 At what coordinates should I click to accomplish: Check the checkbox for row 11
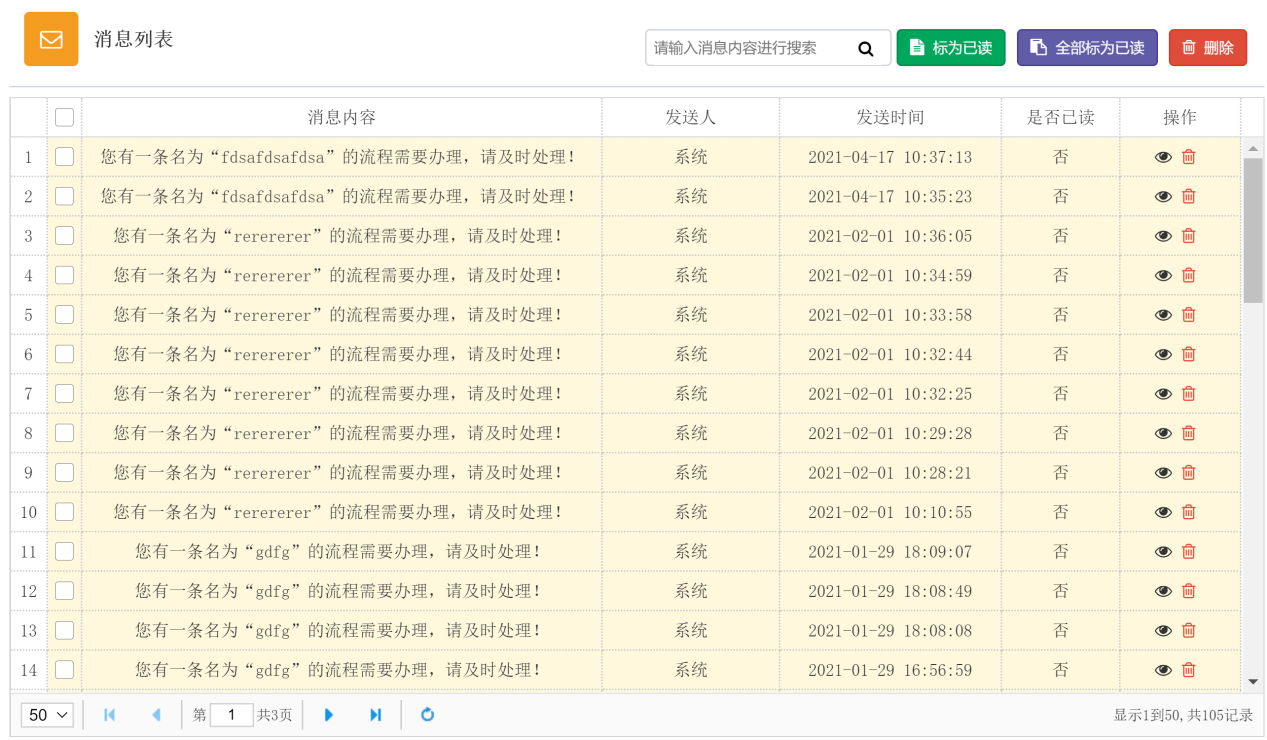tap(64, 551)
